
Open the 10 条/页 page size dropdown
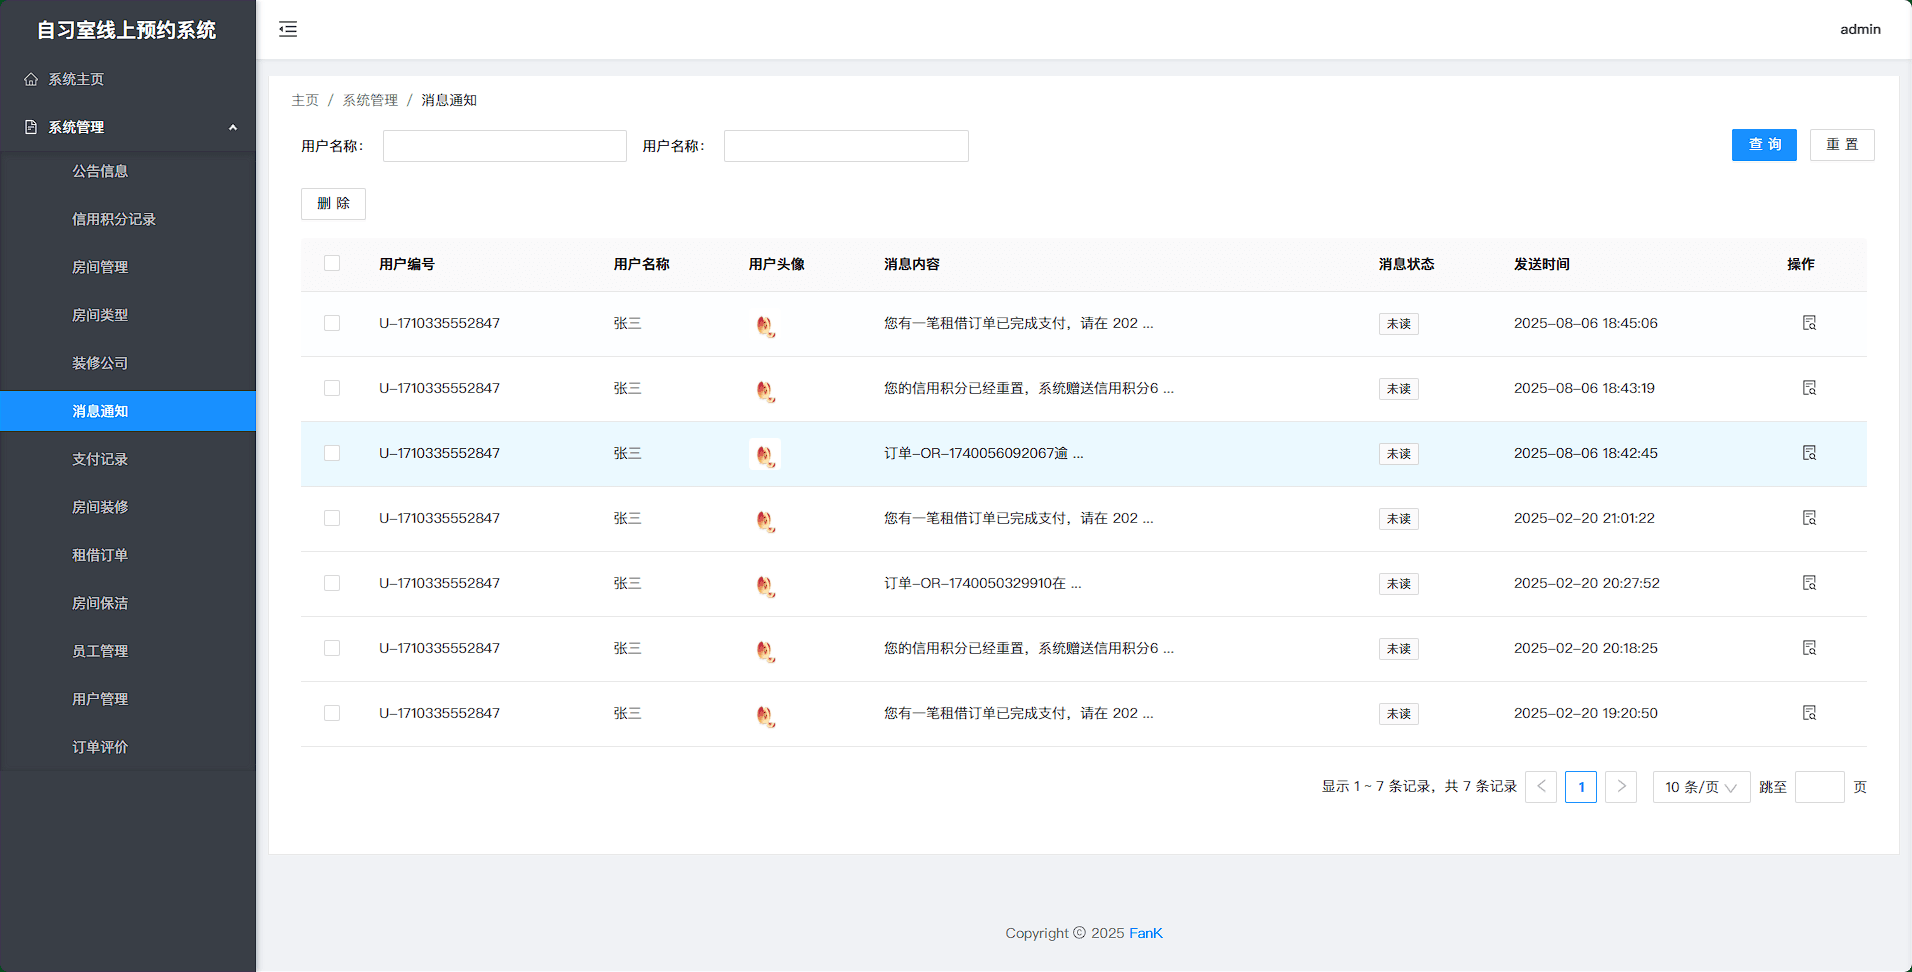pos(1700,787)
